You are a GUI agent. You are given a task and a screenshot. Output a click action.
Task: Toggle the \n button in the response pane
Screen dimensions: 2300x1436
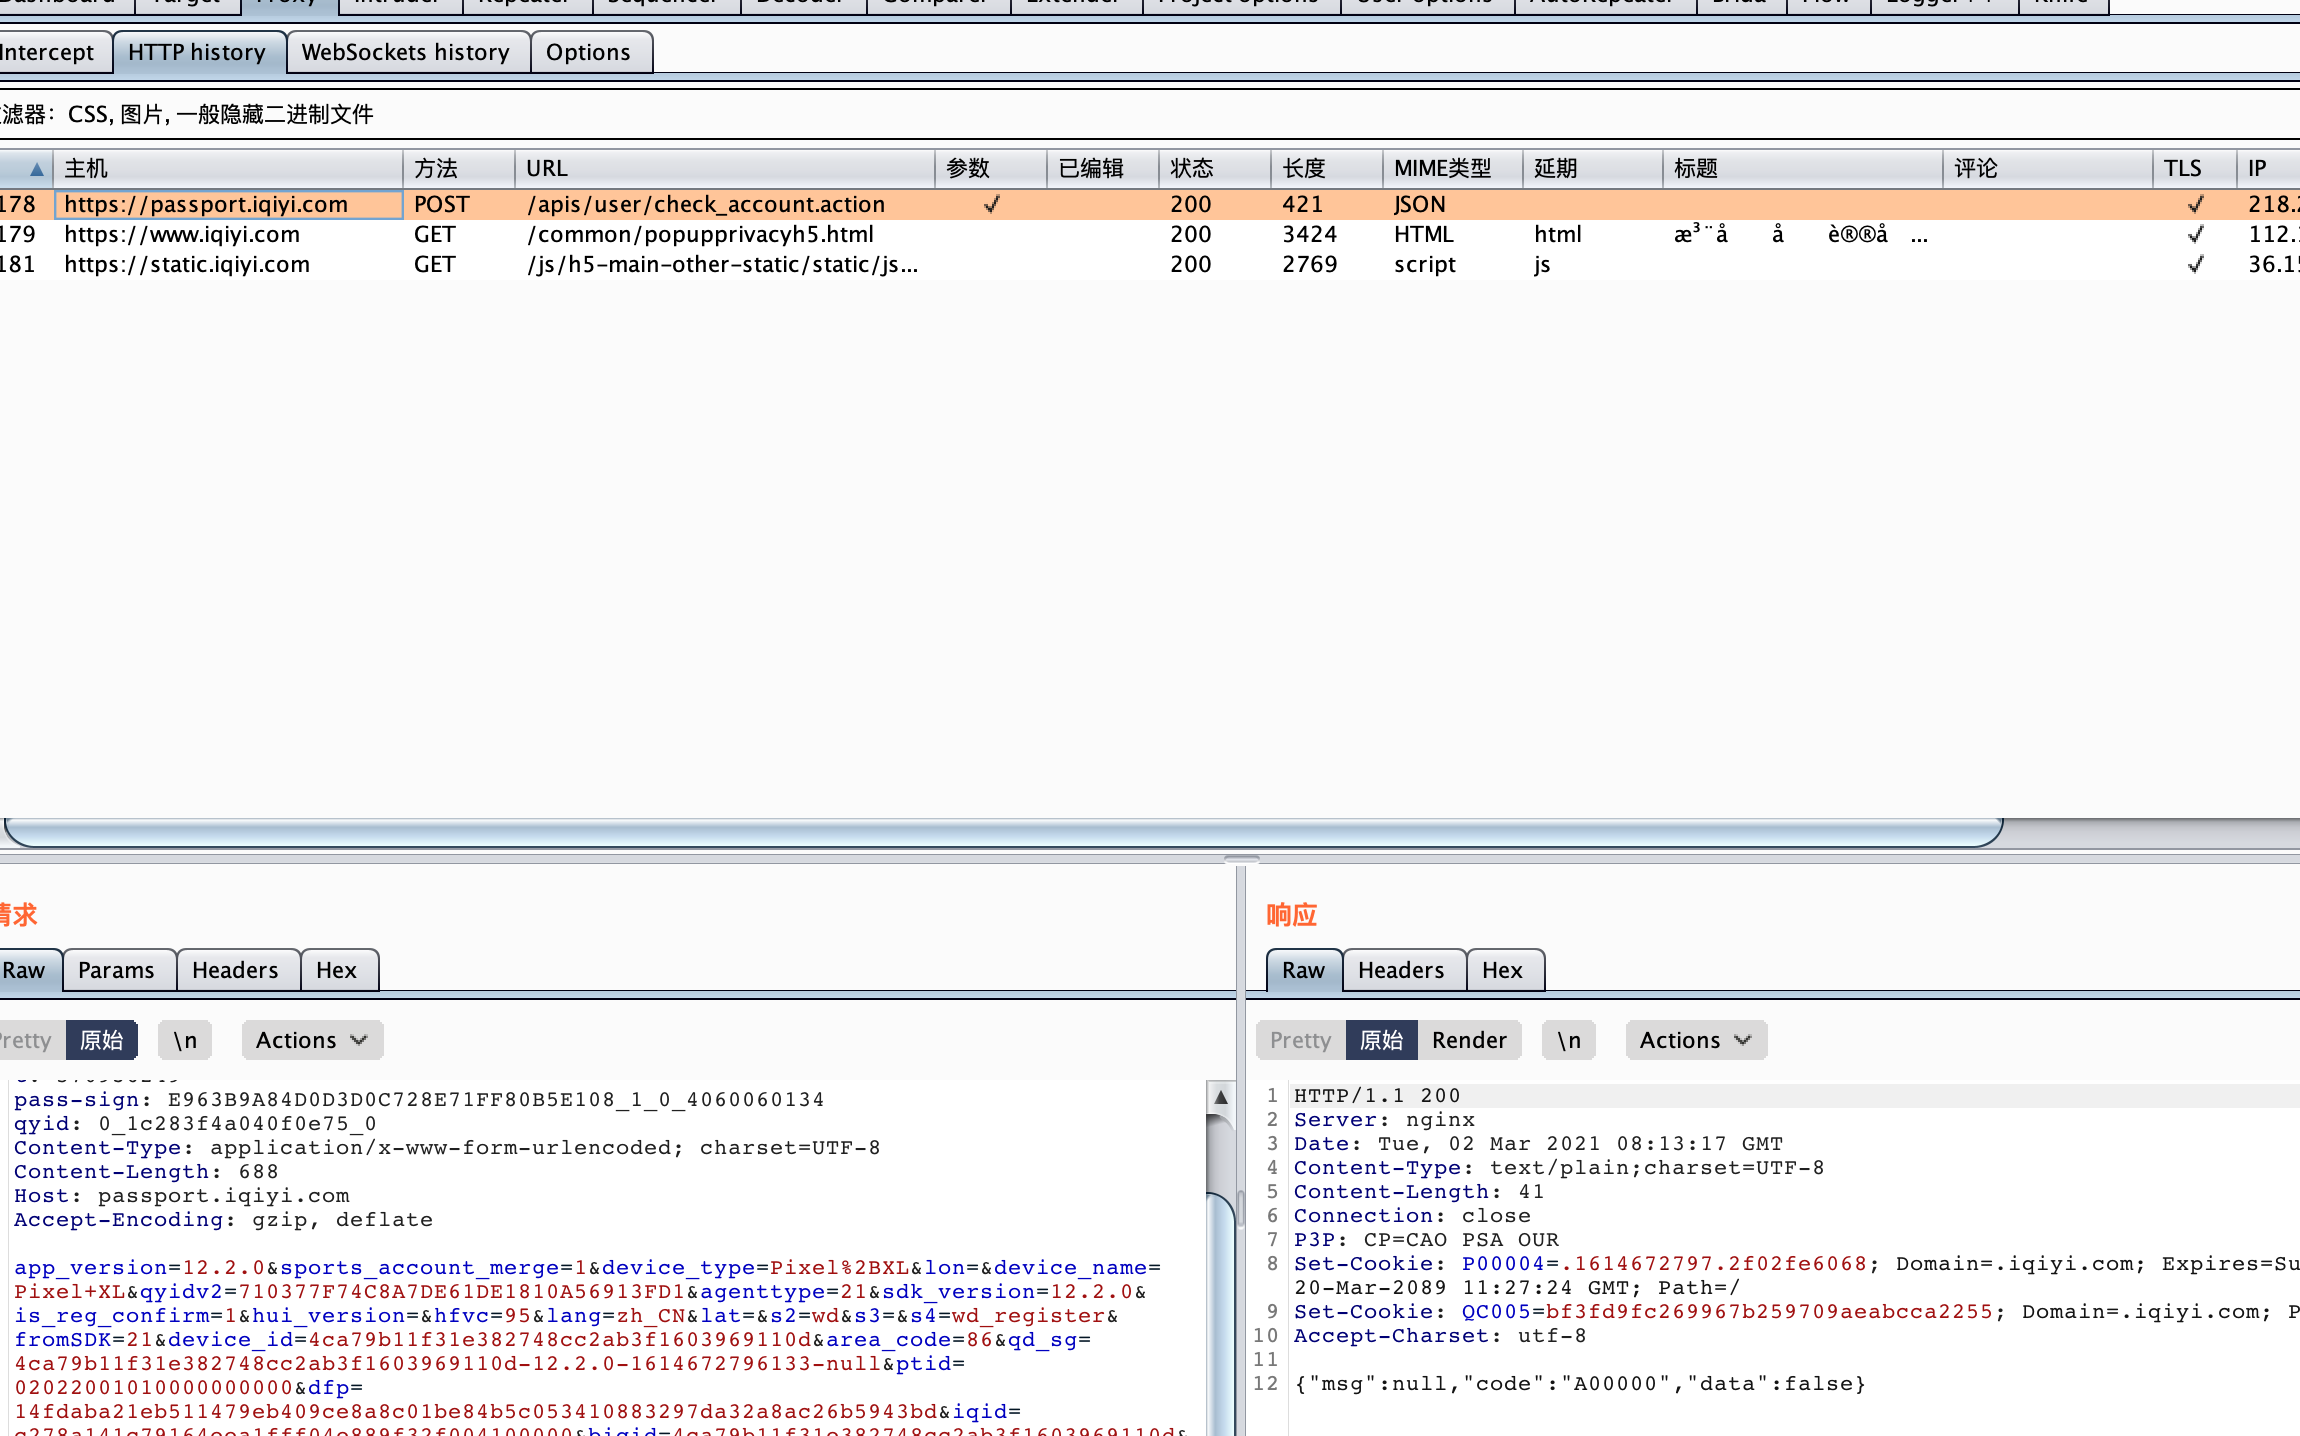pos(1568,1040)
